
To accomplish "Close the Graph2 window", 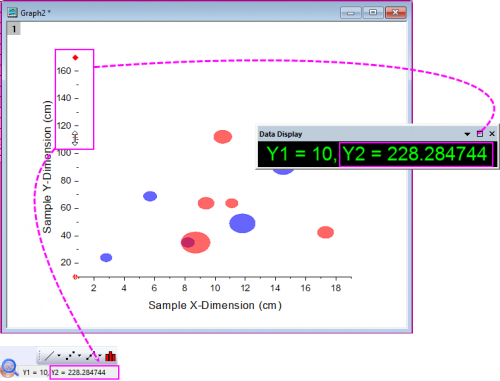I will pos(395,12).
